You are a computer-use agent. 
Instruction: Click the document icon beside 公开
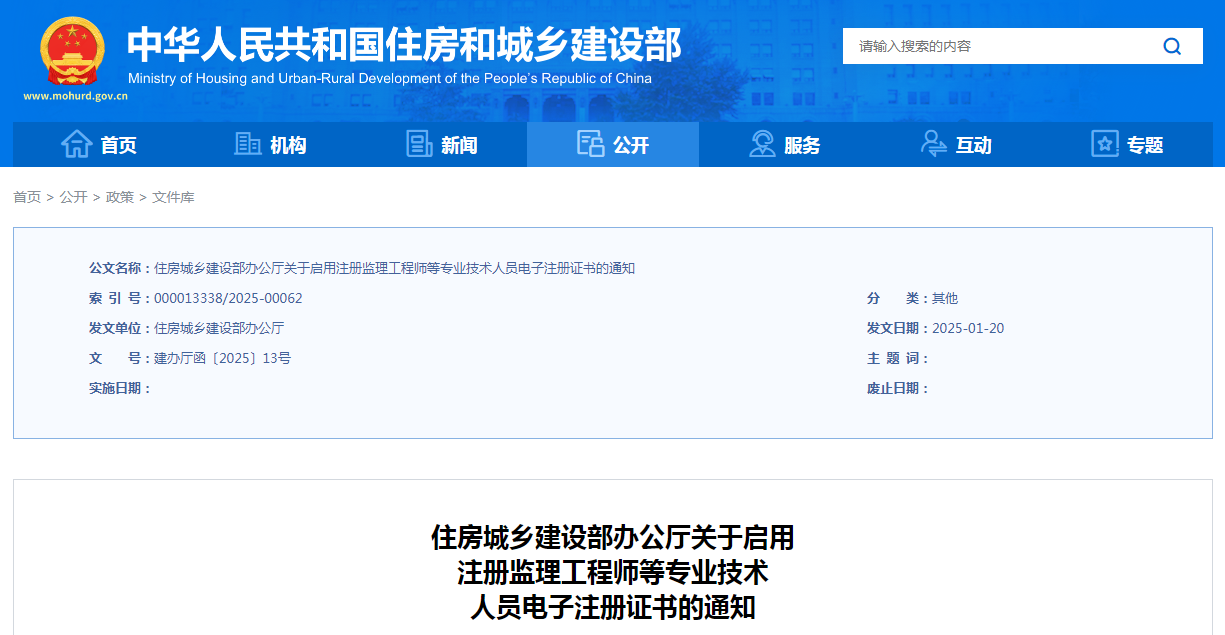(590, 144)
